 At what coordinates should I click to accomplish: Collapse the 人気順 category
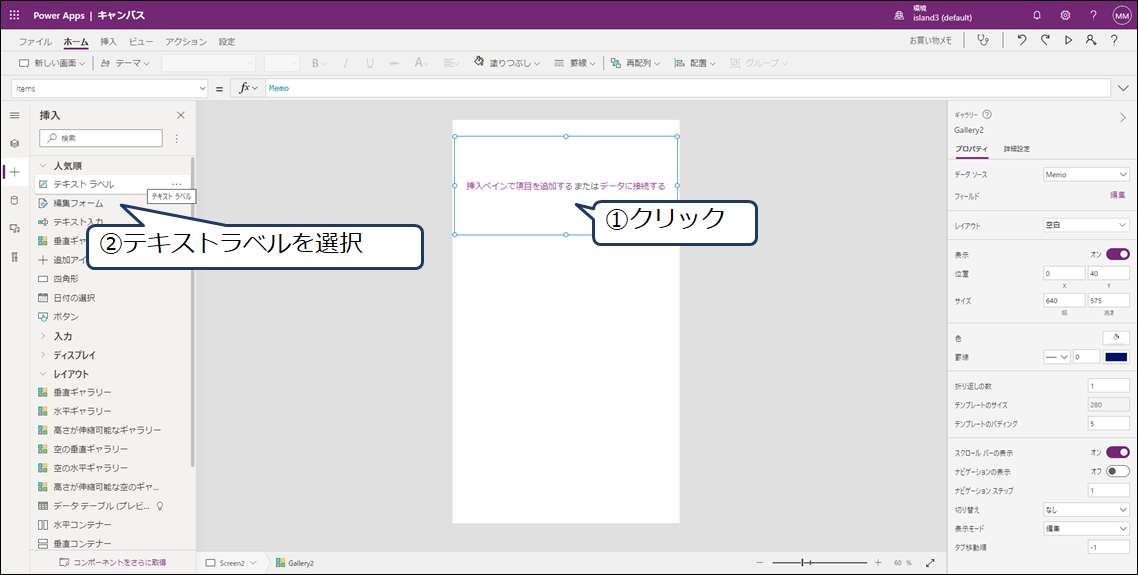[43, 166]
